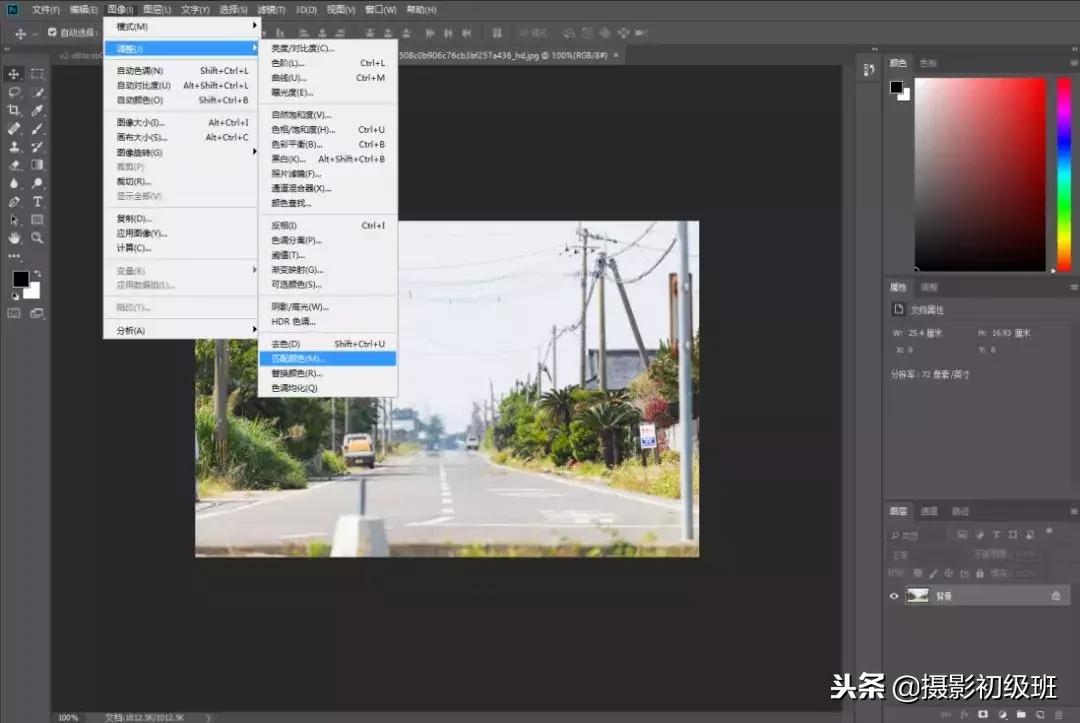The image size is (1080, 723).
Task: Select the Brush tool
Action: coord(37,129)
